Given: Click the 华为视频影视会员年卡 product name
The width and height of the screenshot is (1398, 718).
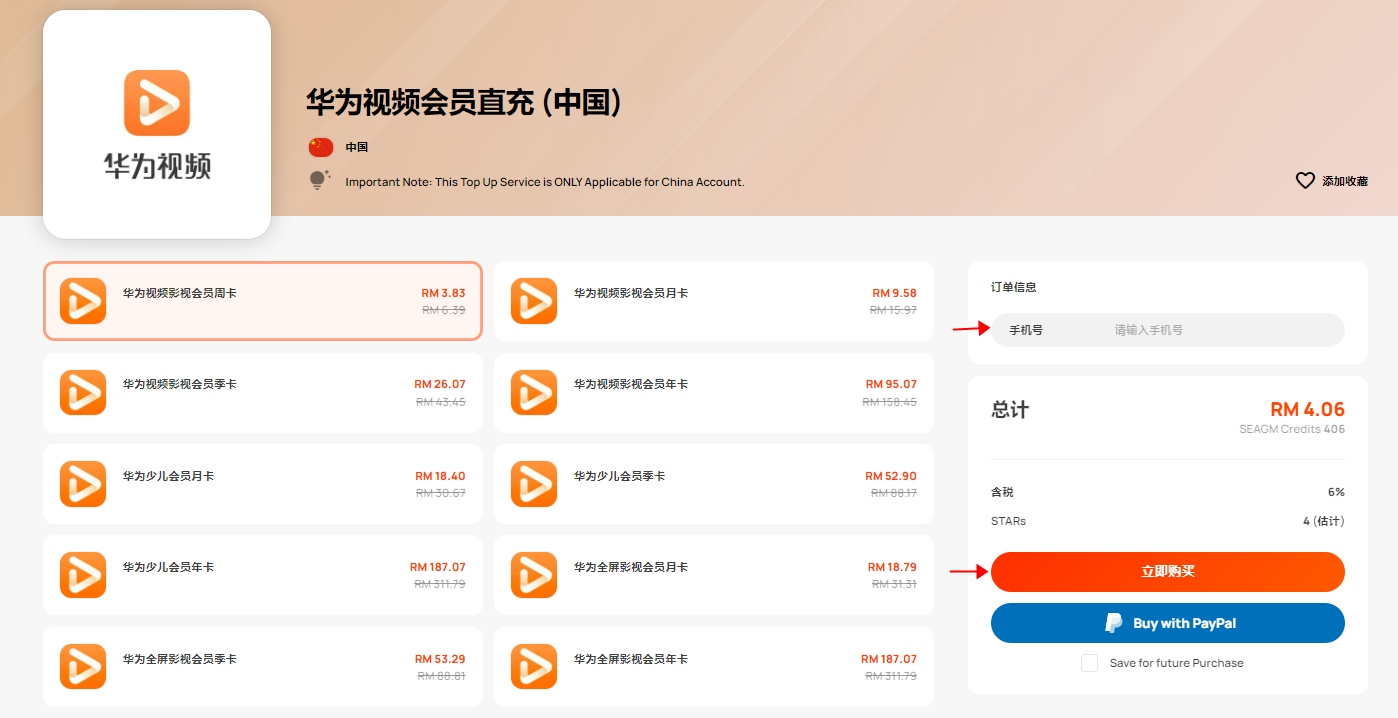Looking at the screenshot, I should pyautogui.click(x=631, y=384).
